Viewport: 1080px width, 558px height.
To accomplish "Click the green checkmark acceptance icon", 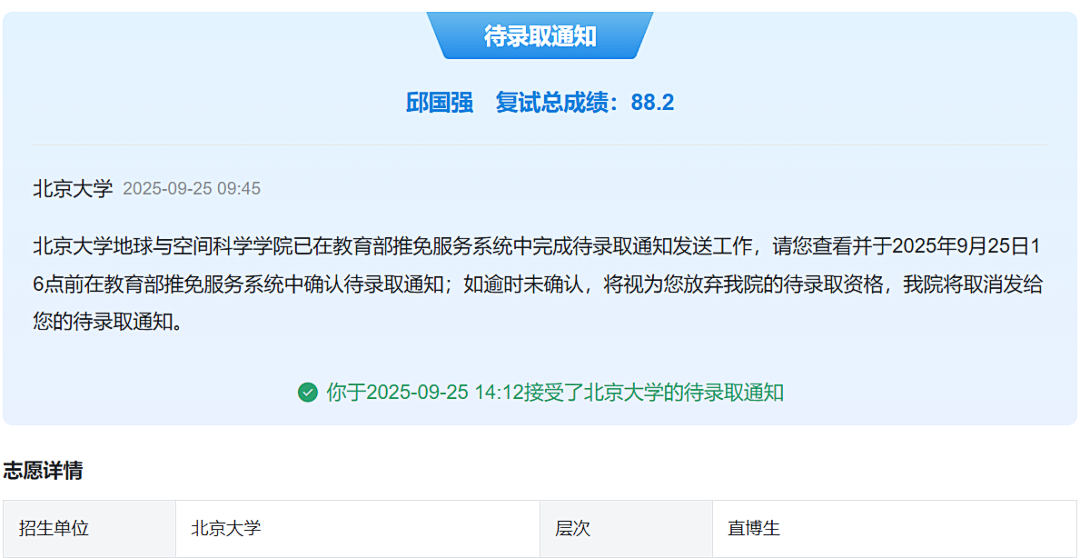I will pyautogui.click(x=308, y=392).
